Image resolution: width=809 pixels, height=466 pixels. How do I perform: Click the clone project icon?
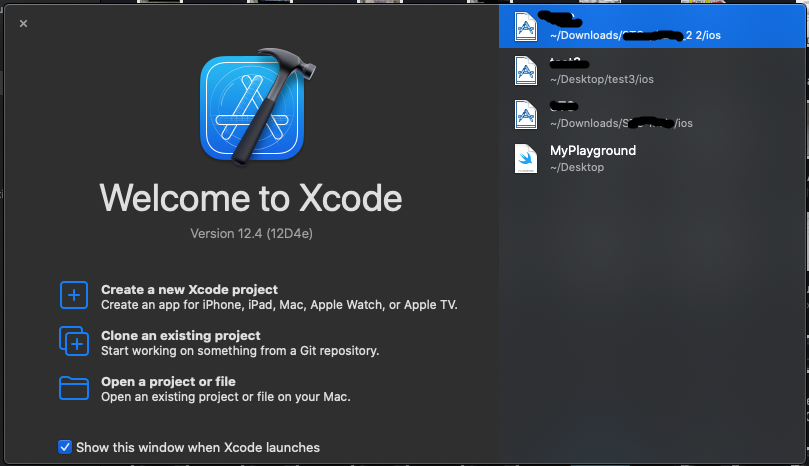pos(74,341)
